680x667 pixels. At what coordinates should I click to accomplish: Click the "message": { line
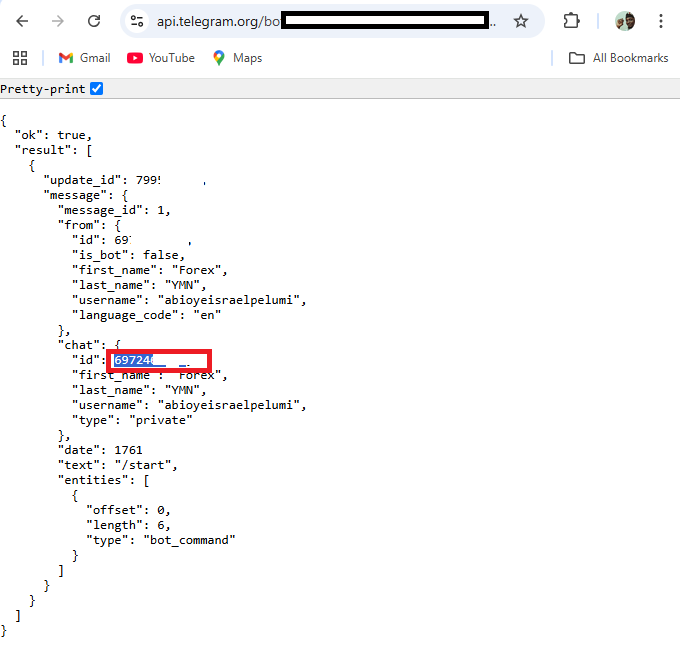tap(86, 195)
